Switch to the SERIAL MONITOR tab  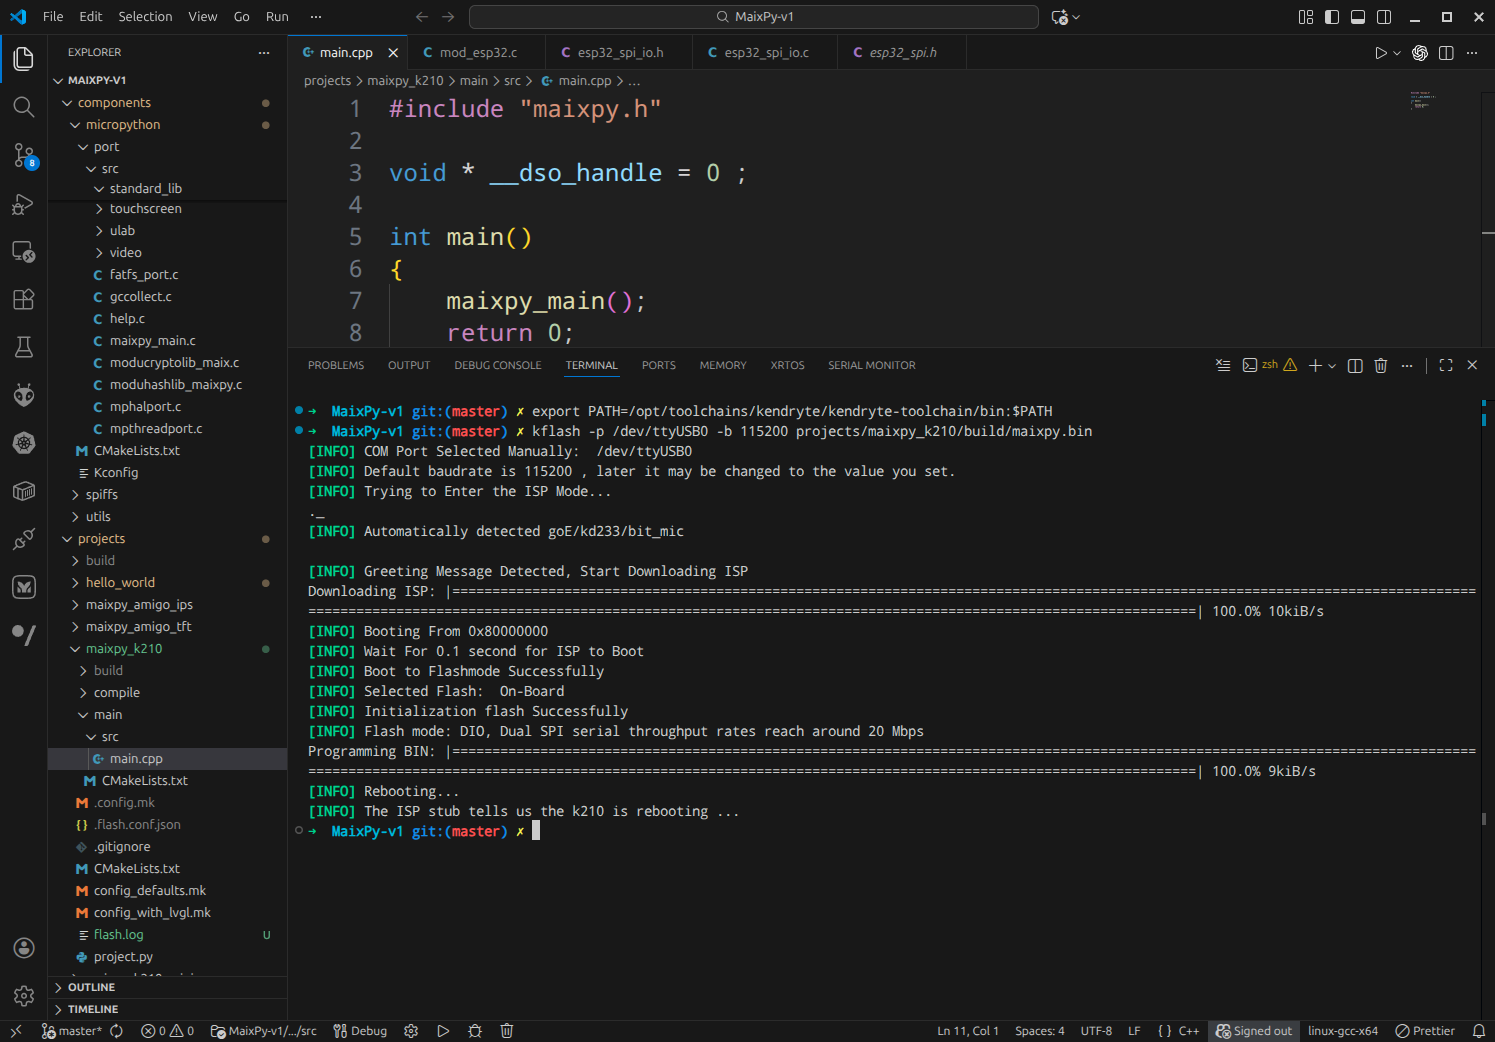871,365
